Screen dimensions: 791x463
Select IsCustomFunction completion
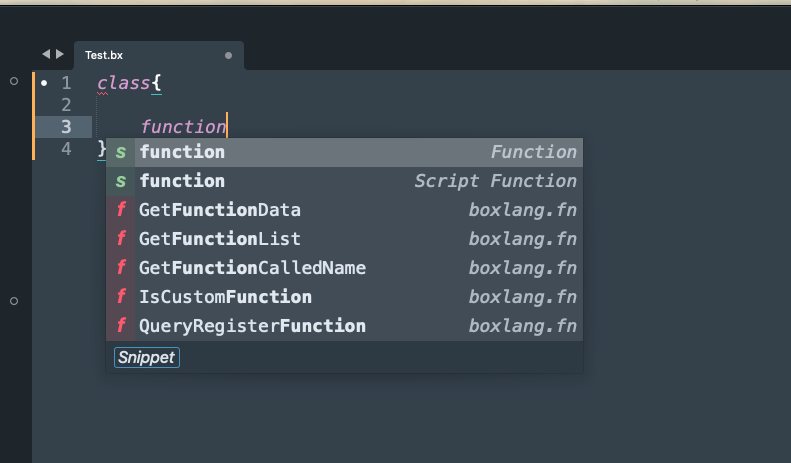344,297
